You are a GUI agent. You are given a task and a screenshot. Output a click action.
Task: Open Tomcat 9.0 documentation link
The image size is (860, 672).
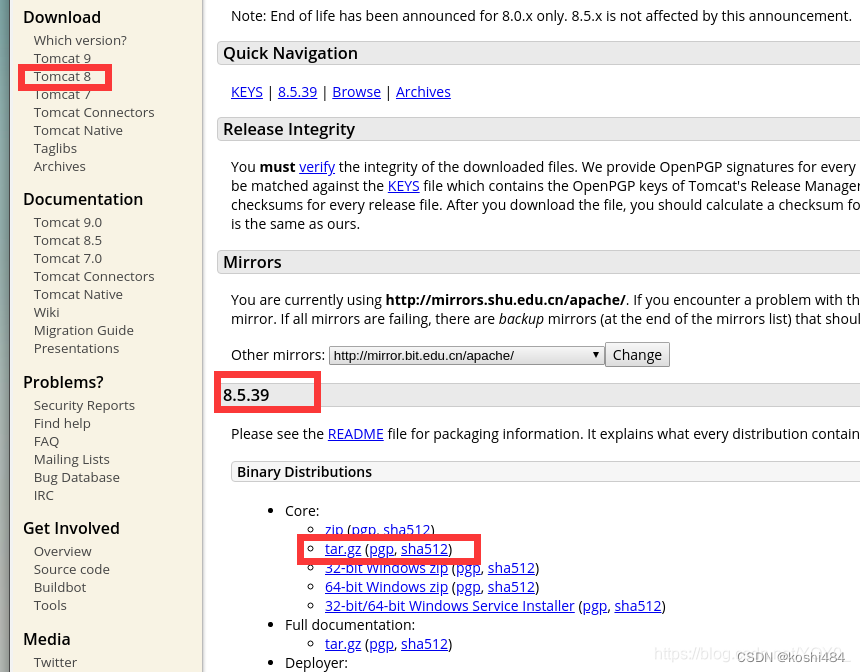[67, 223]
